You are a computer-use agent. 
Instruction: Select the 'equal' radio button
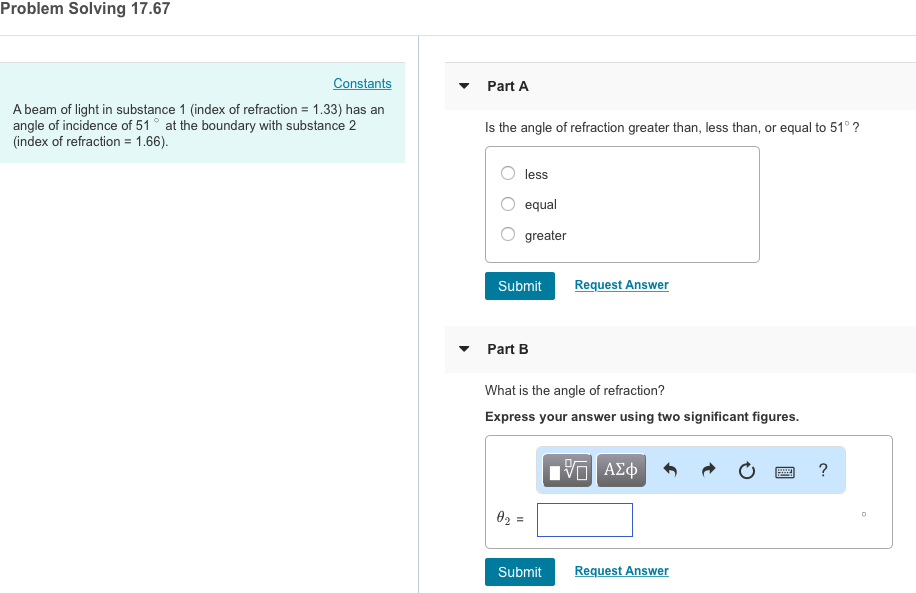(x=508, y=204)
